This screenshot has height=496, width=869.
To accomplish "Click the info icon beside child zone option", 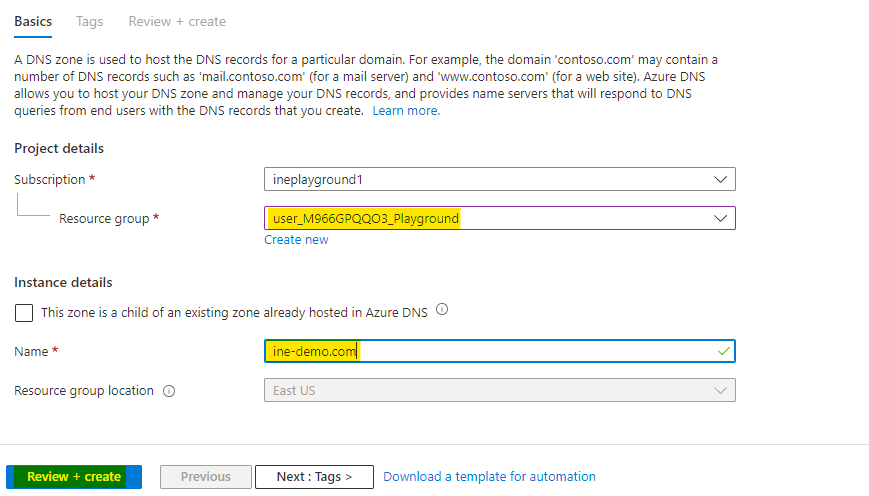I will 442,310.
